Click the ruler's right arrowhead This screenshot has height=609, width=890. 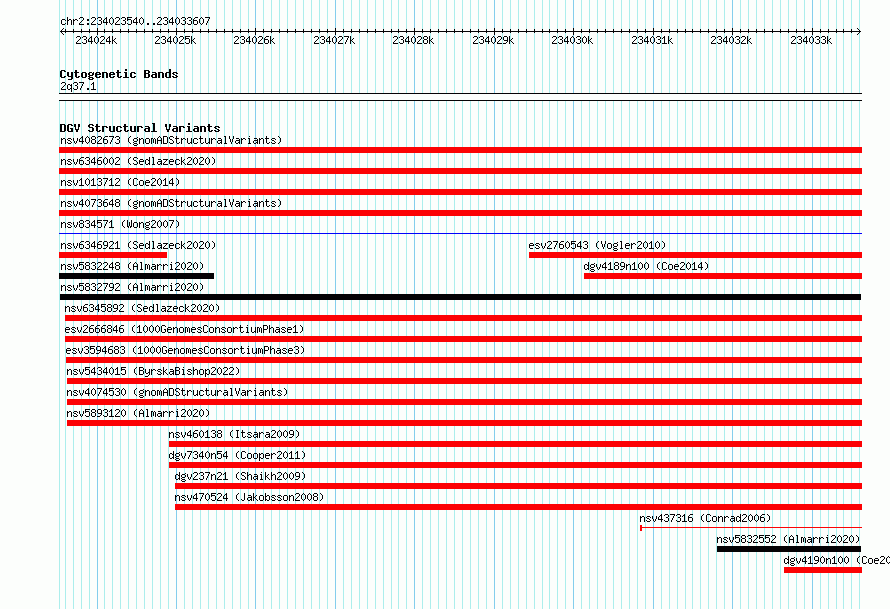(859, 31)
